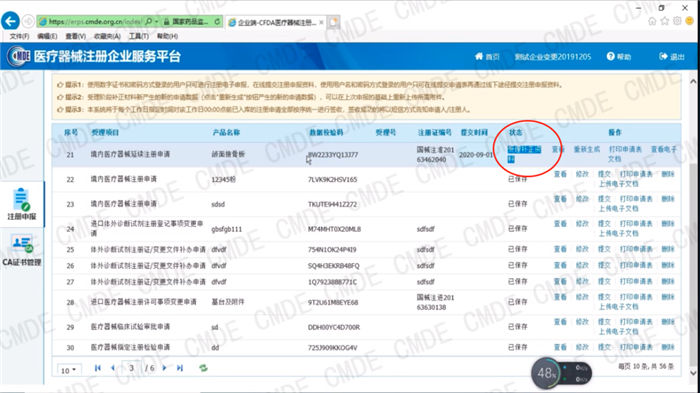Open the browser Favorites star icon
The image size is (700, 393).
click(665, 21)
